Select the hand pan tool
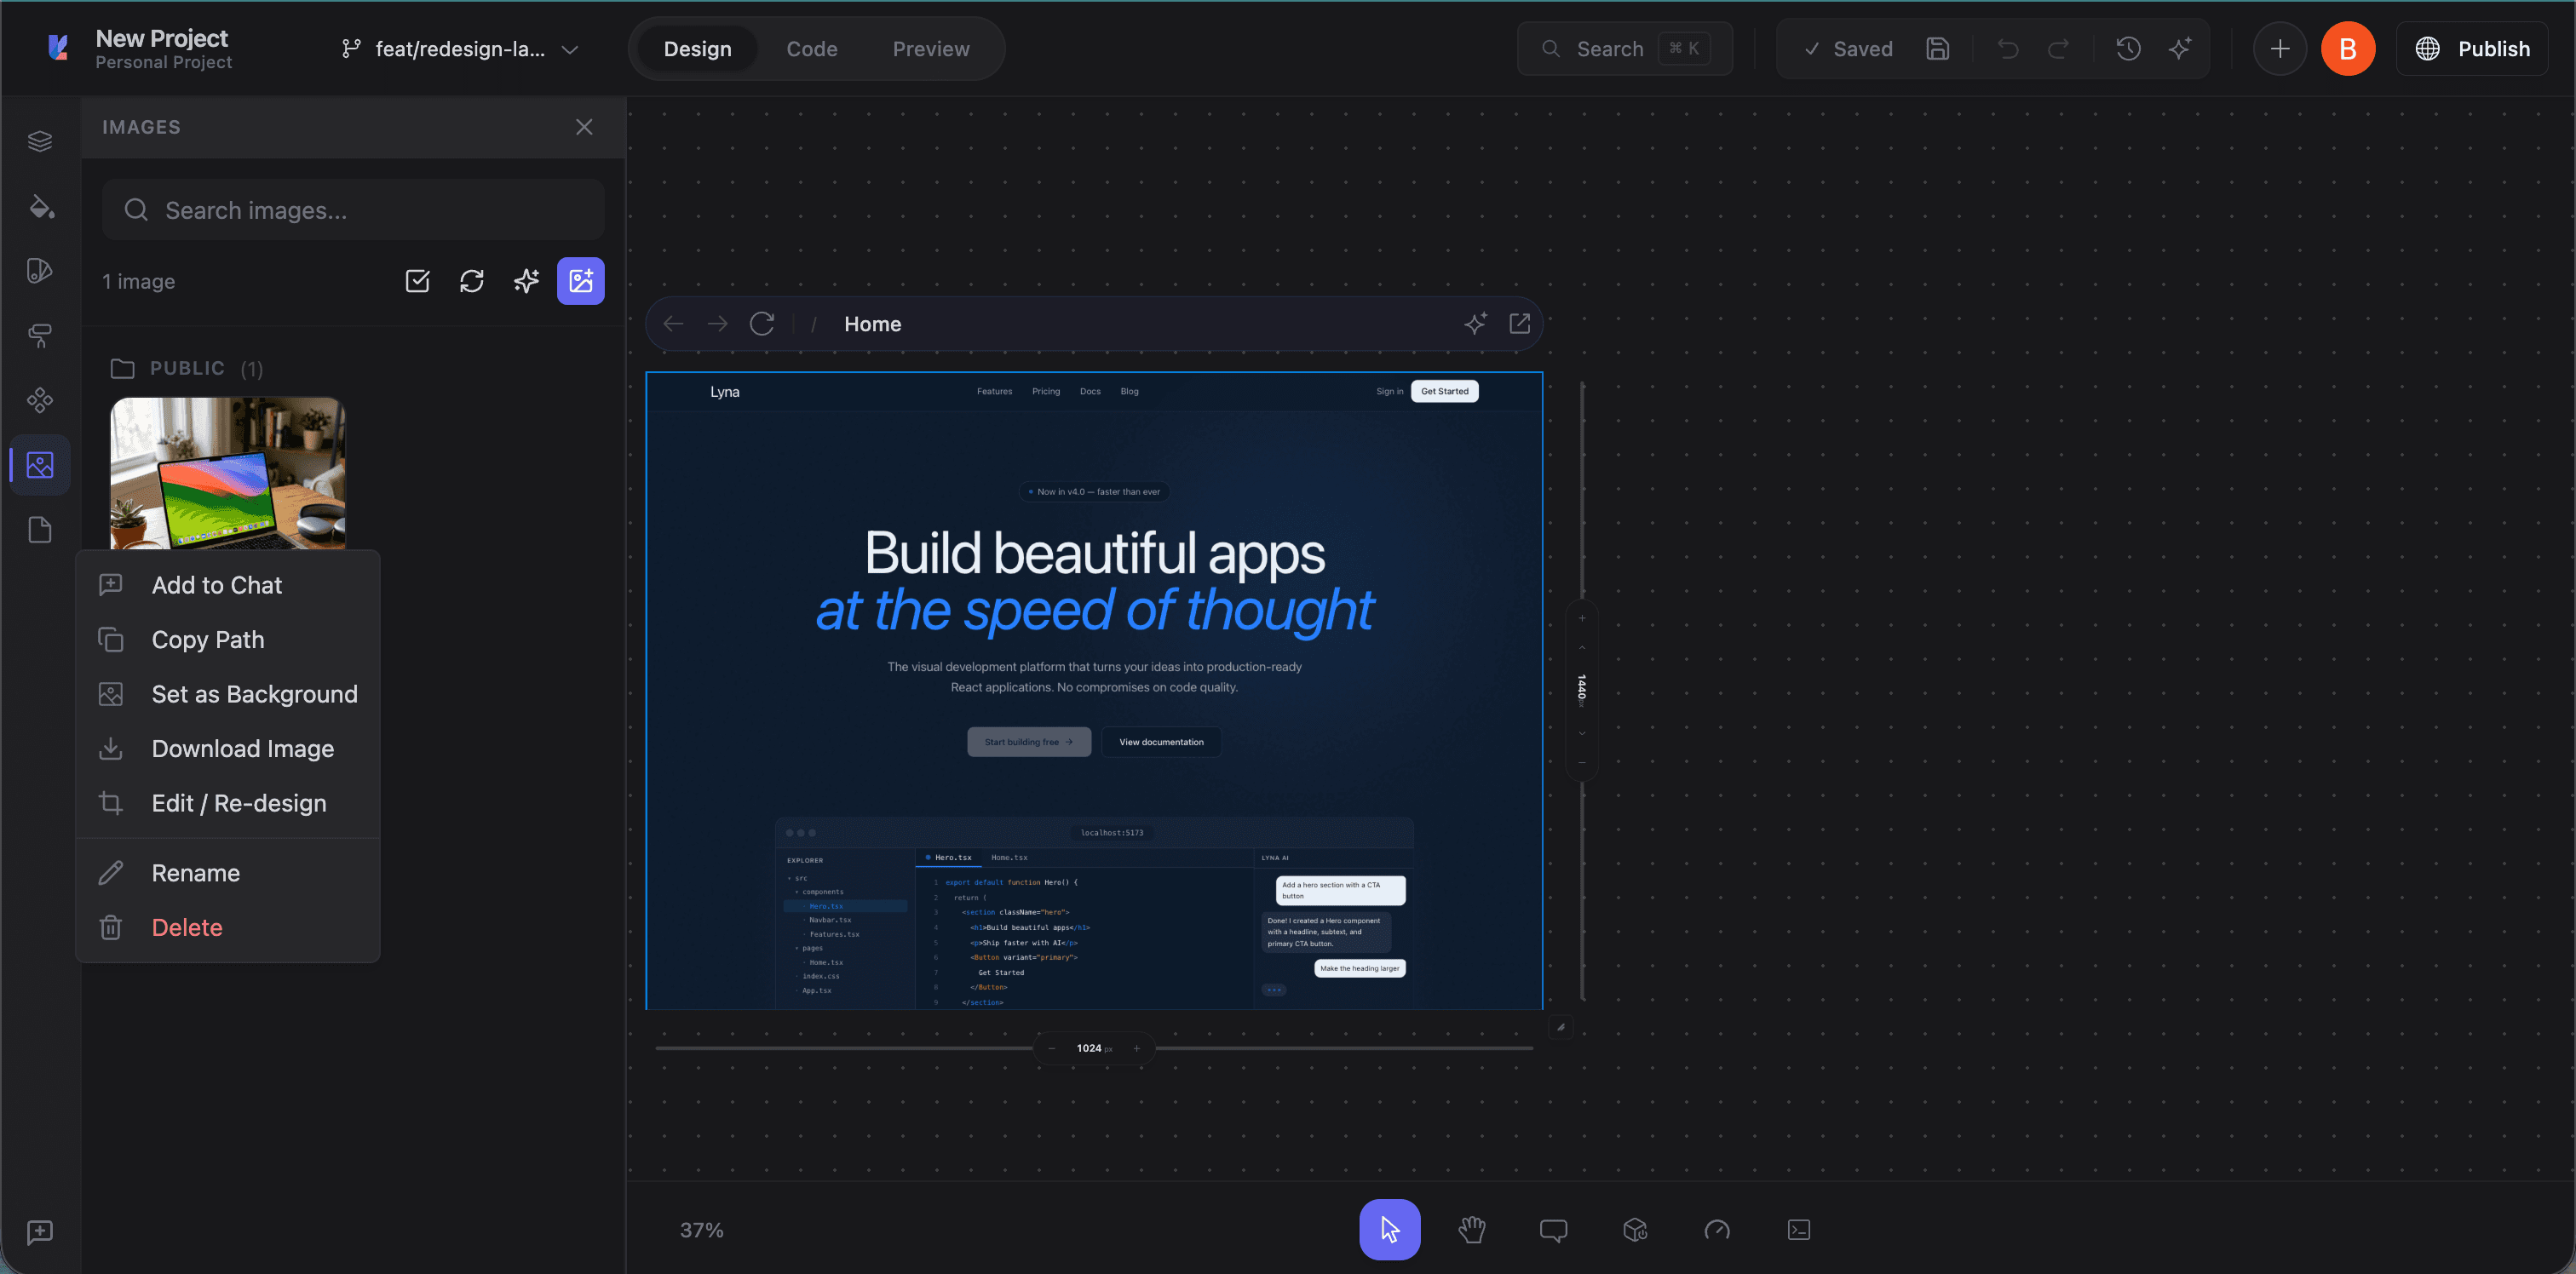The image size is (2576, 1274). pyautogui.click(x=1471, y=1229)
